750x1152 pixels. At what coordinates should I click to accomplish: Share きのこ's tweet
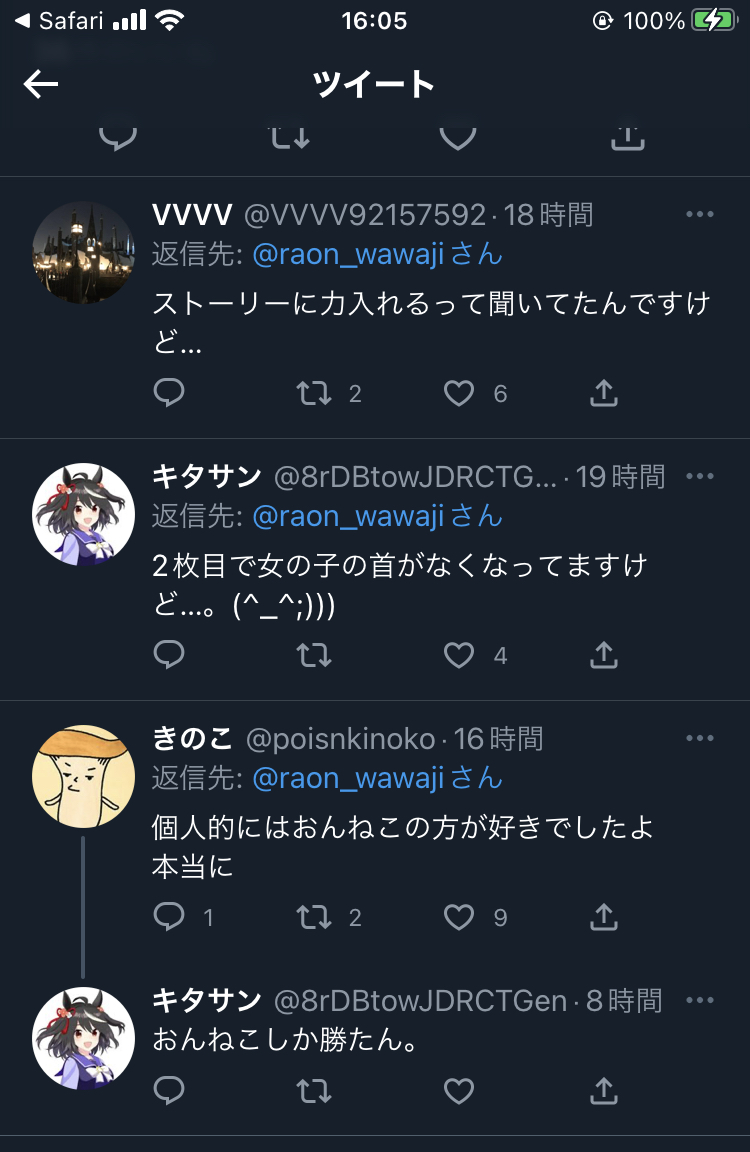point(604,916)
